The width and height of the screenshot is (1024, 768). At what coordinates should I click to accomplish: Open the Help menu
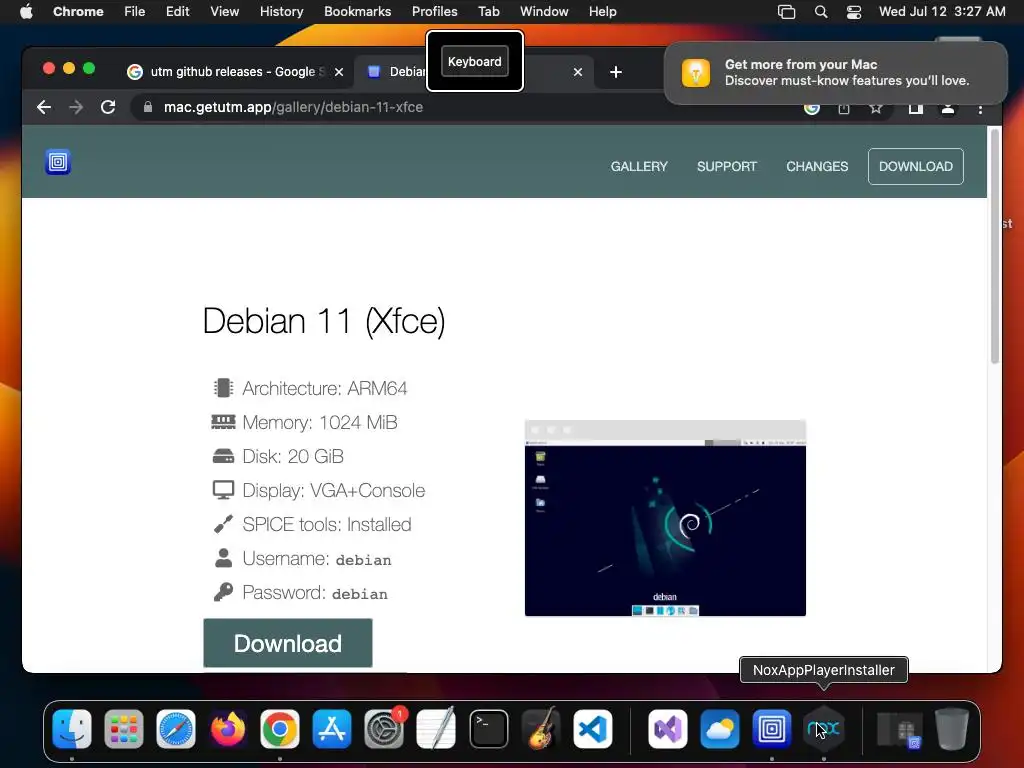[x=602, y=12]
